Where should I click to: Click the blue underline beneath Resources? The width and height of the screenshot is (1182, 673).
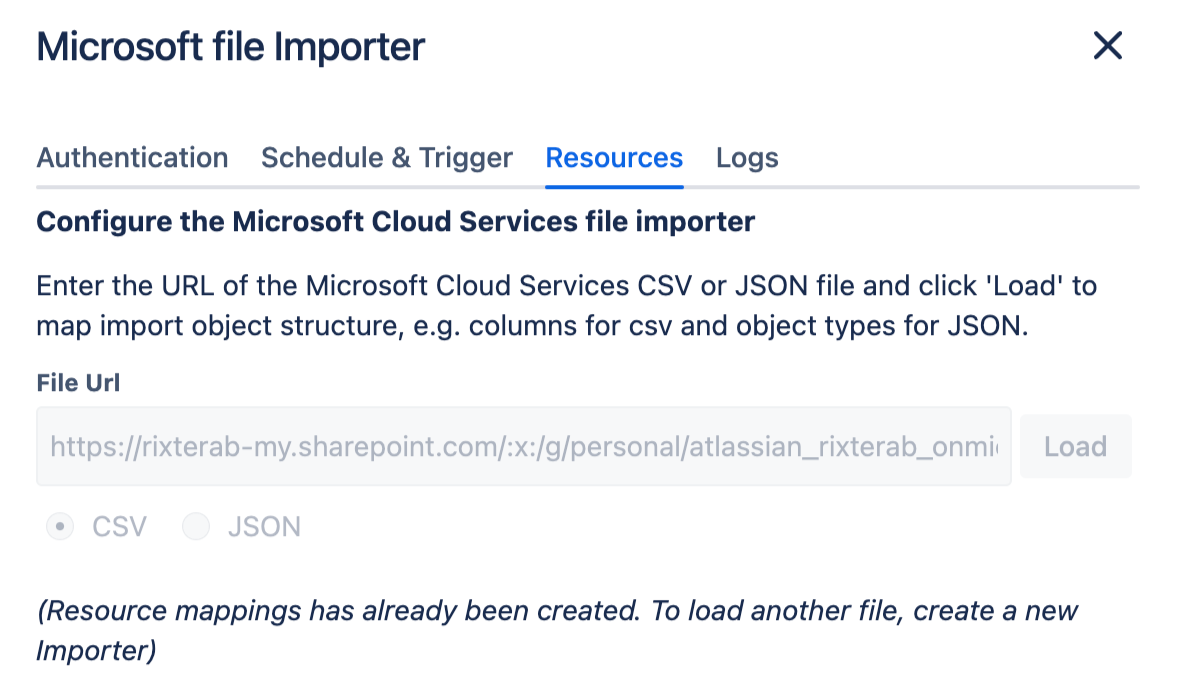click(614, 186)
